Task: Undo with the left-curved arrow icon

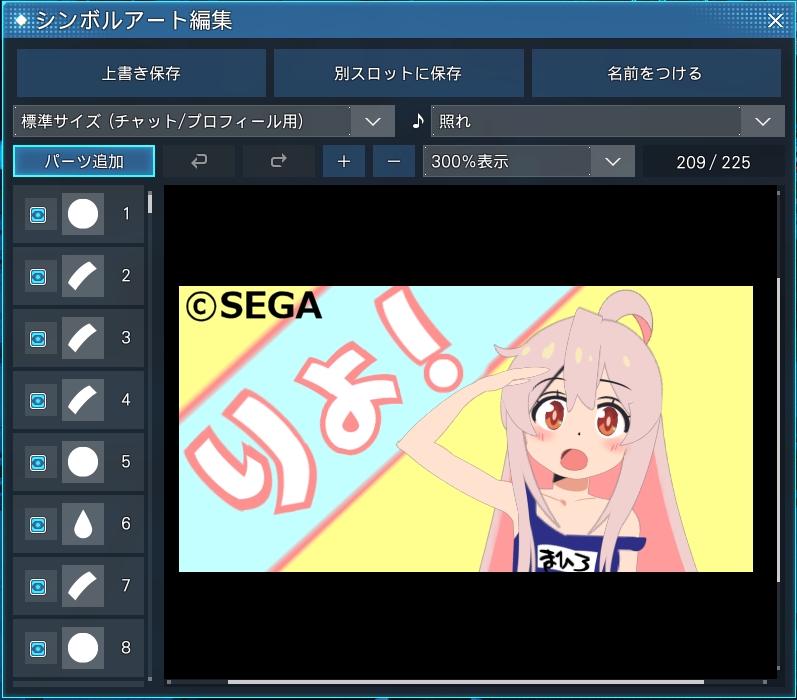Action: coord(199,161)
